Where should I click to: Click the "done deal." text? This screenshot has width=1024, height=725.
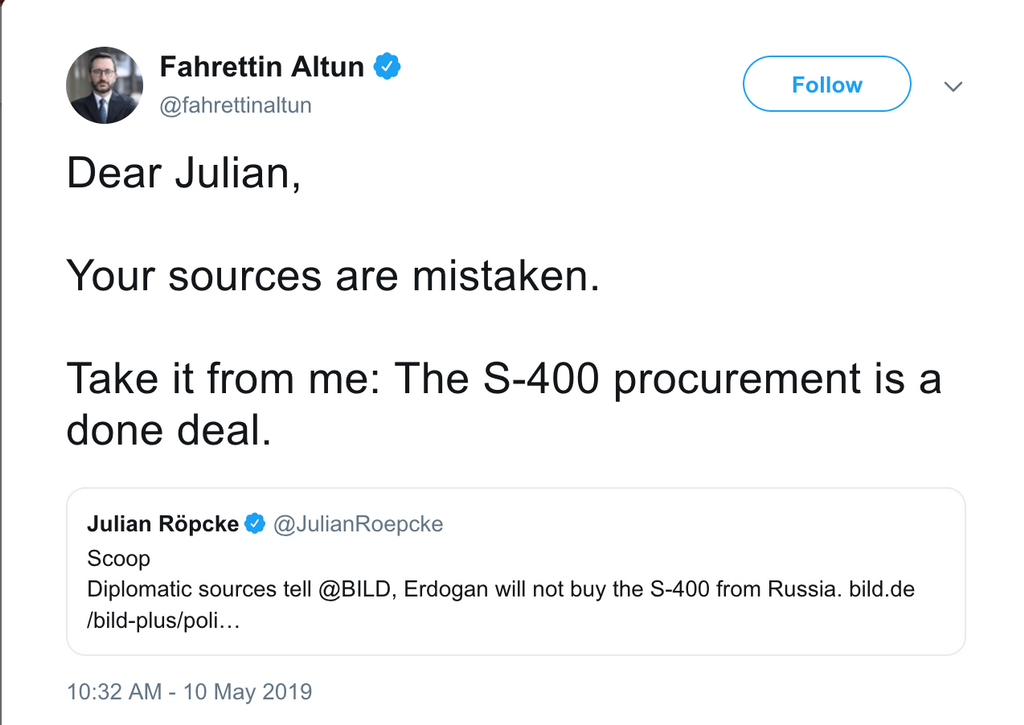168,430
